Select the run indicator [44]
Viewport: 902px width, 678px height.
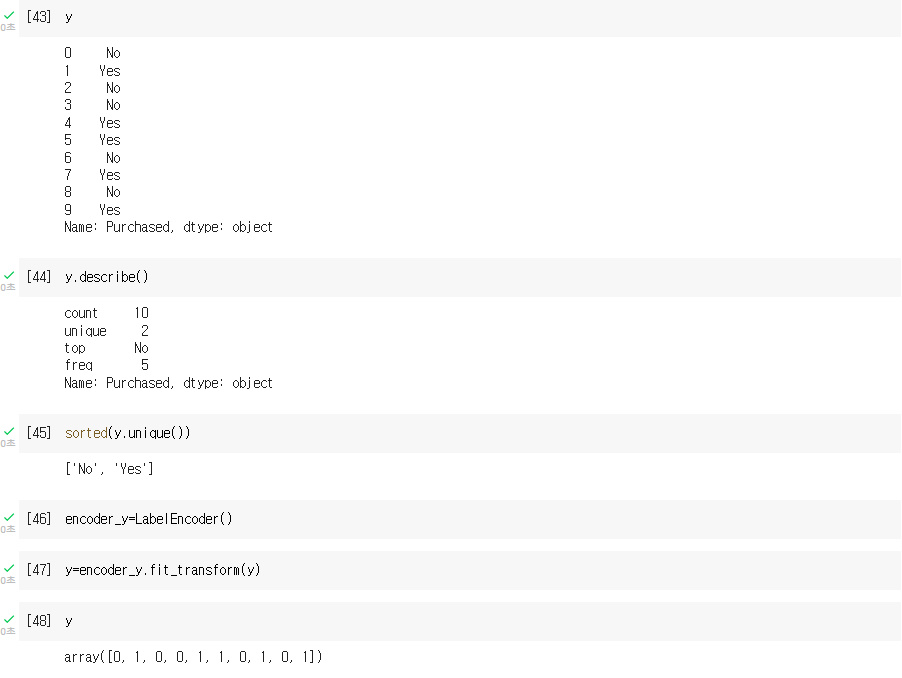point(39,277)
